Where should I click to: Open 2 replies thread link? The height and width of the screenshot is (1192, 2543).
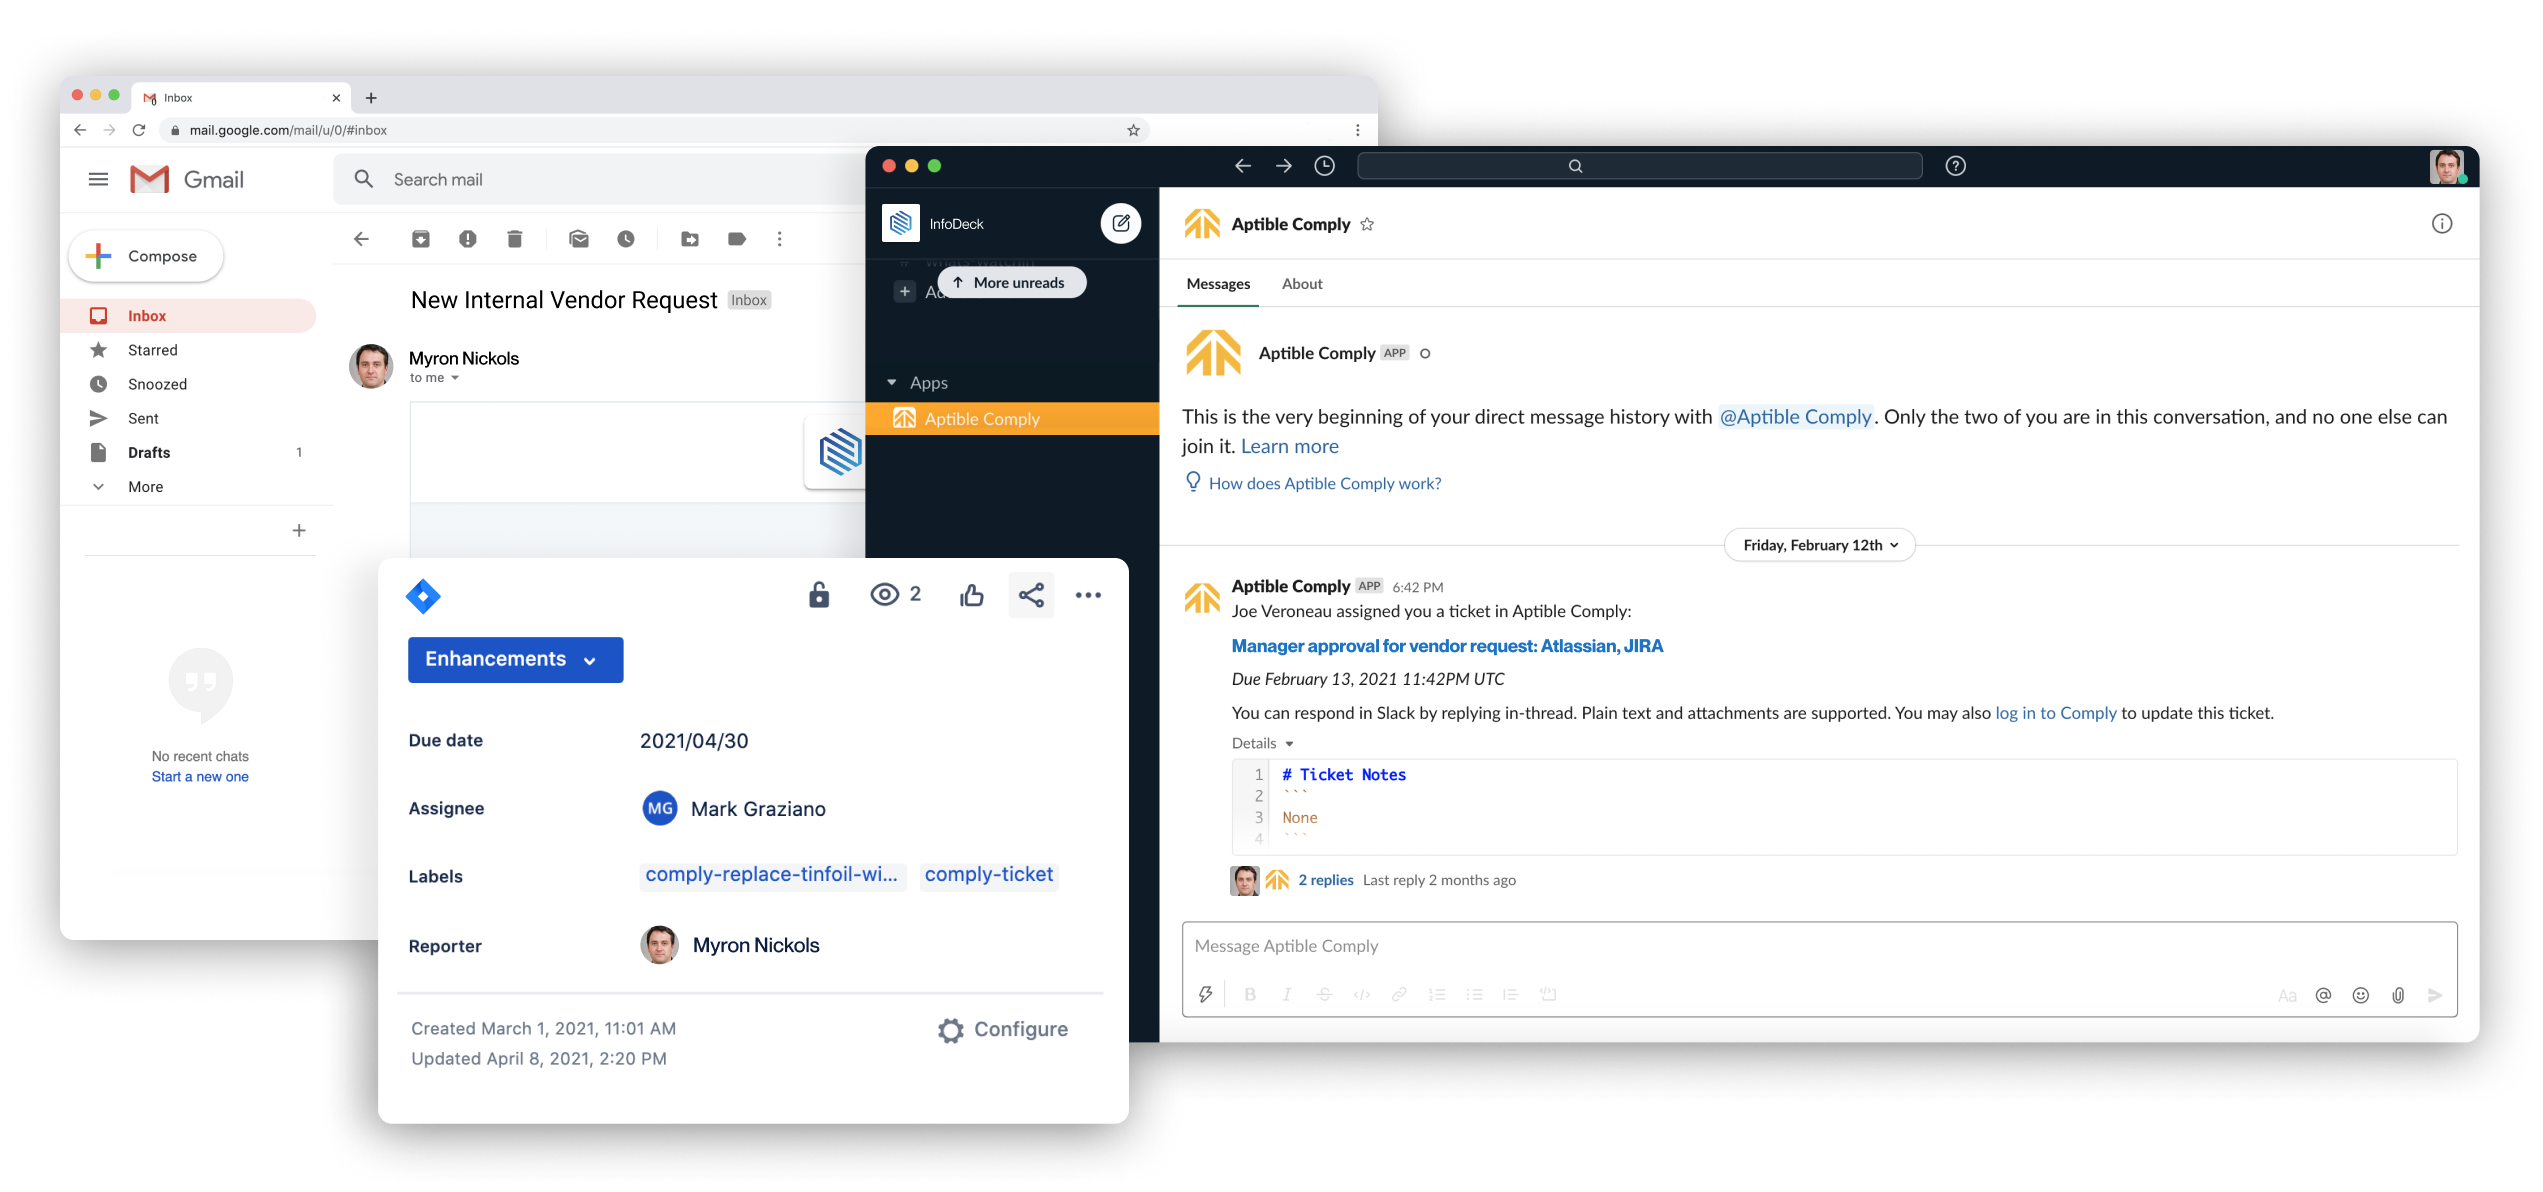pos(1326,880)
